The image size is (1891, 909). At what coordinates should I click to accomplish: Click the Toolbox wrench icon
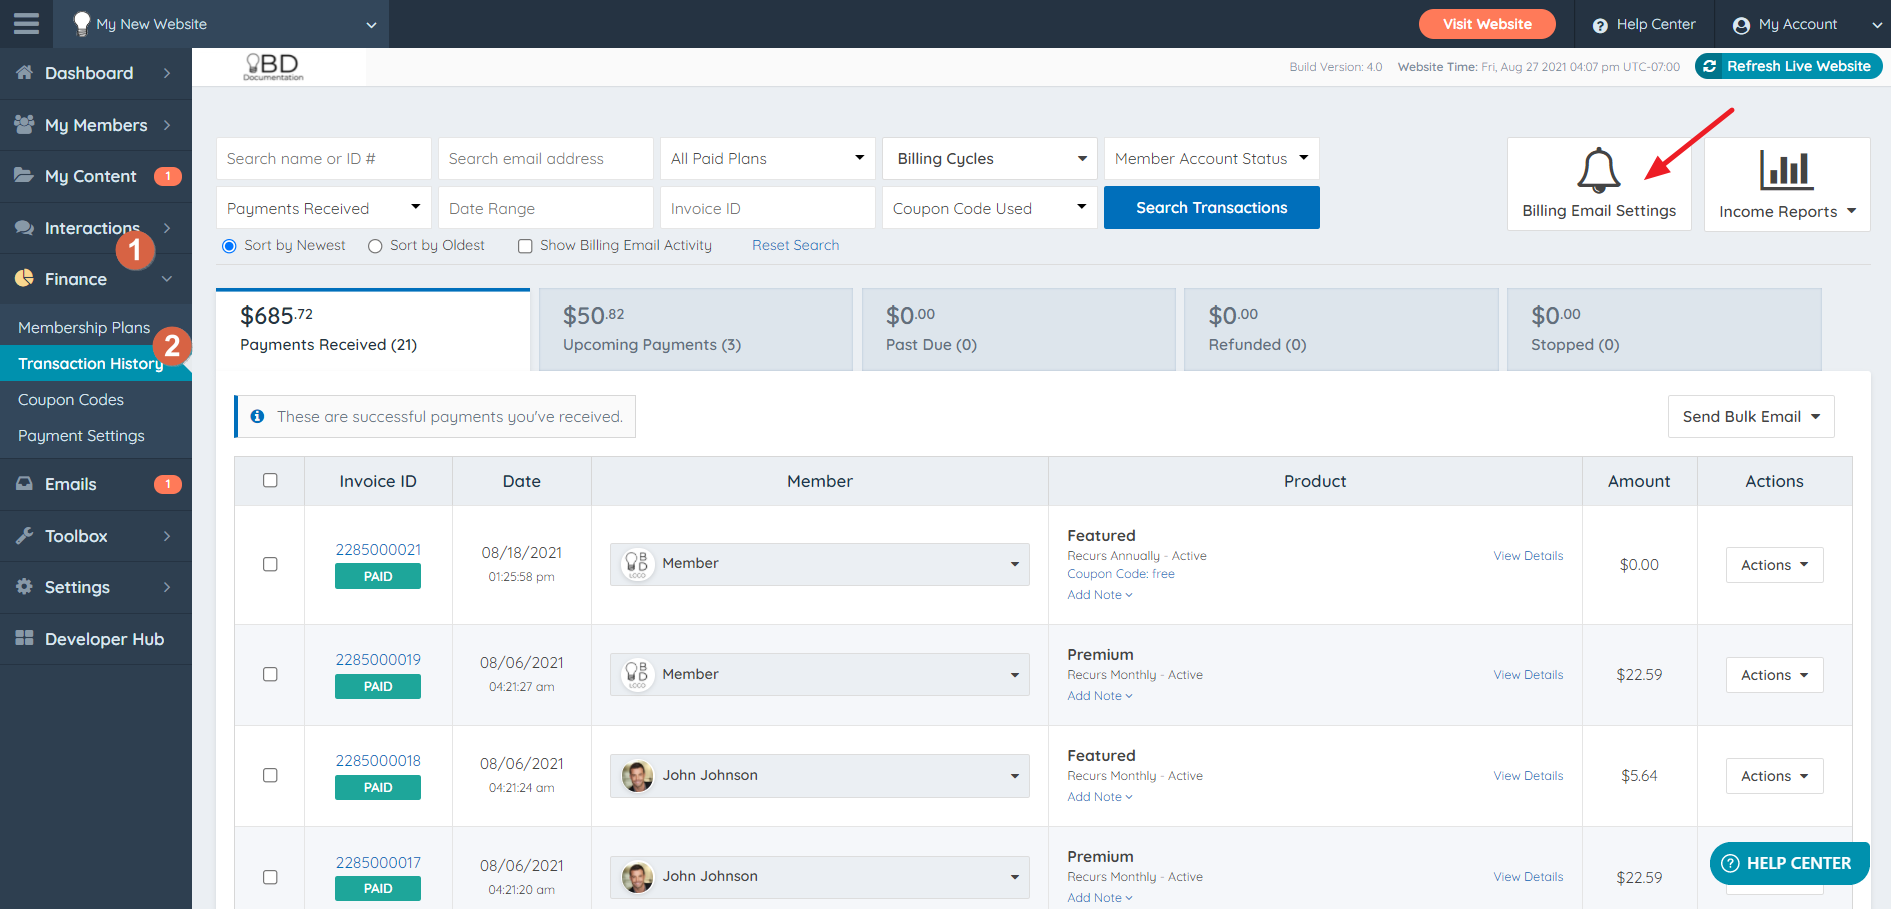[25, 535]
